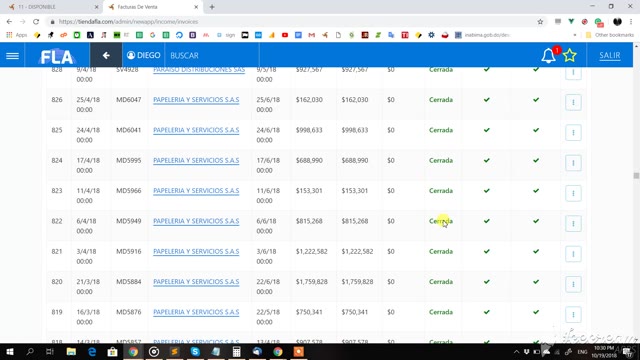The image size is (640, 360).
Task: Click browser back arrow
Action: point(9,22)
